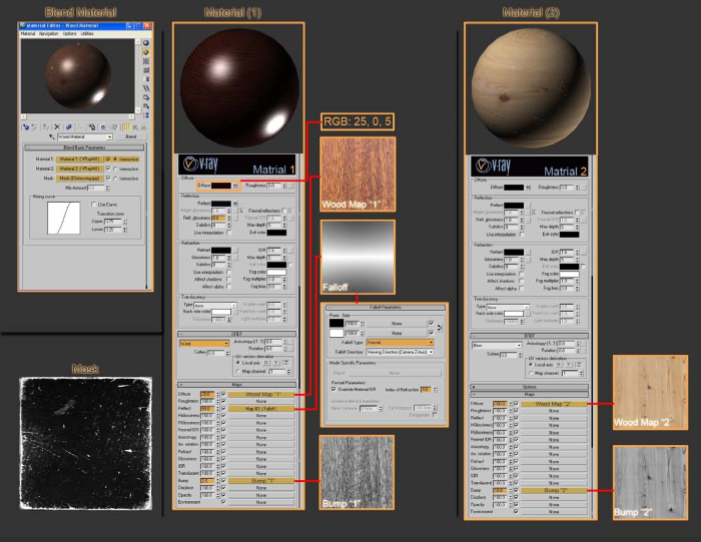Screen dimensions: 701x542
Task: Toggle the Material 1 enable checkbox in Blend
Action: pos(108,159)
